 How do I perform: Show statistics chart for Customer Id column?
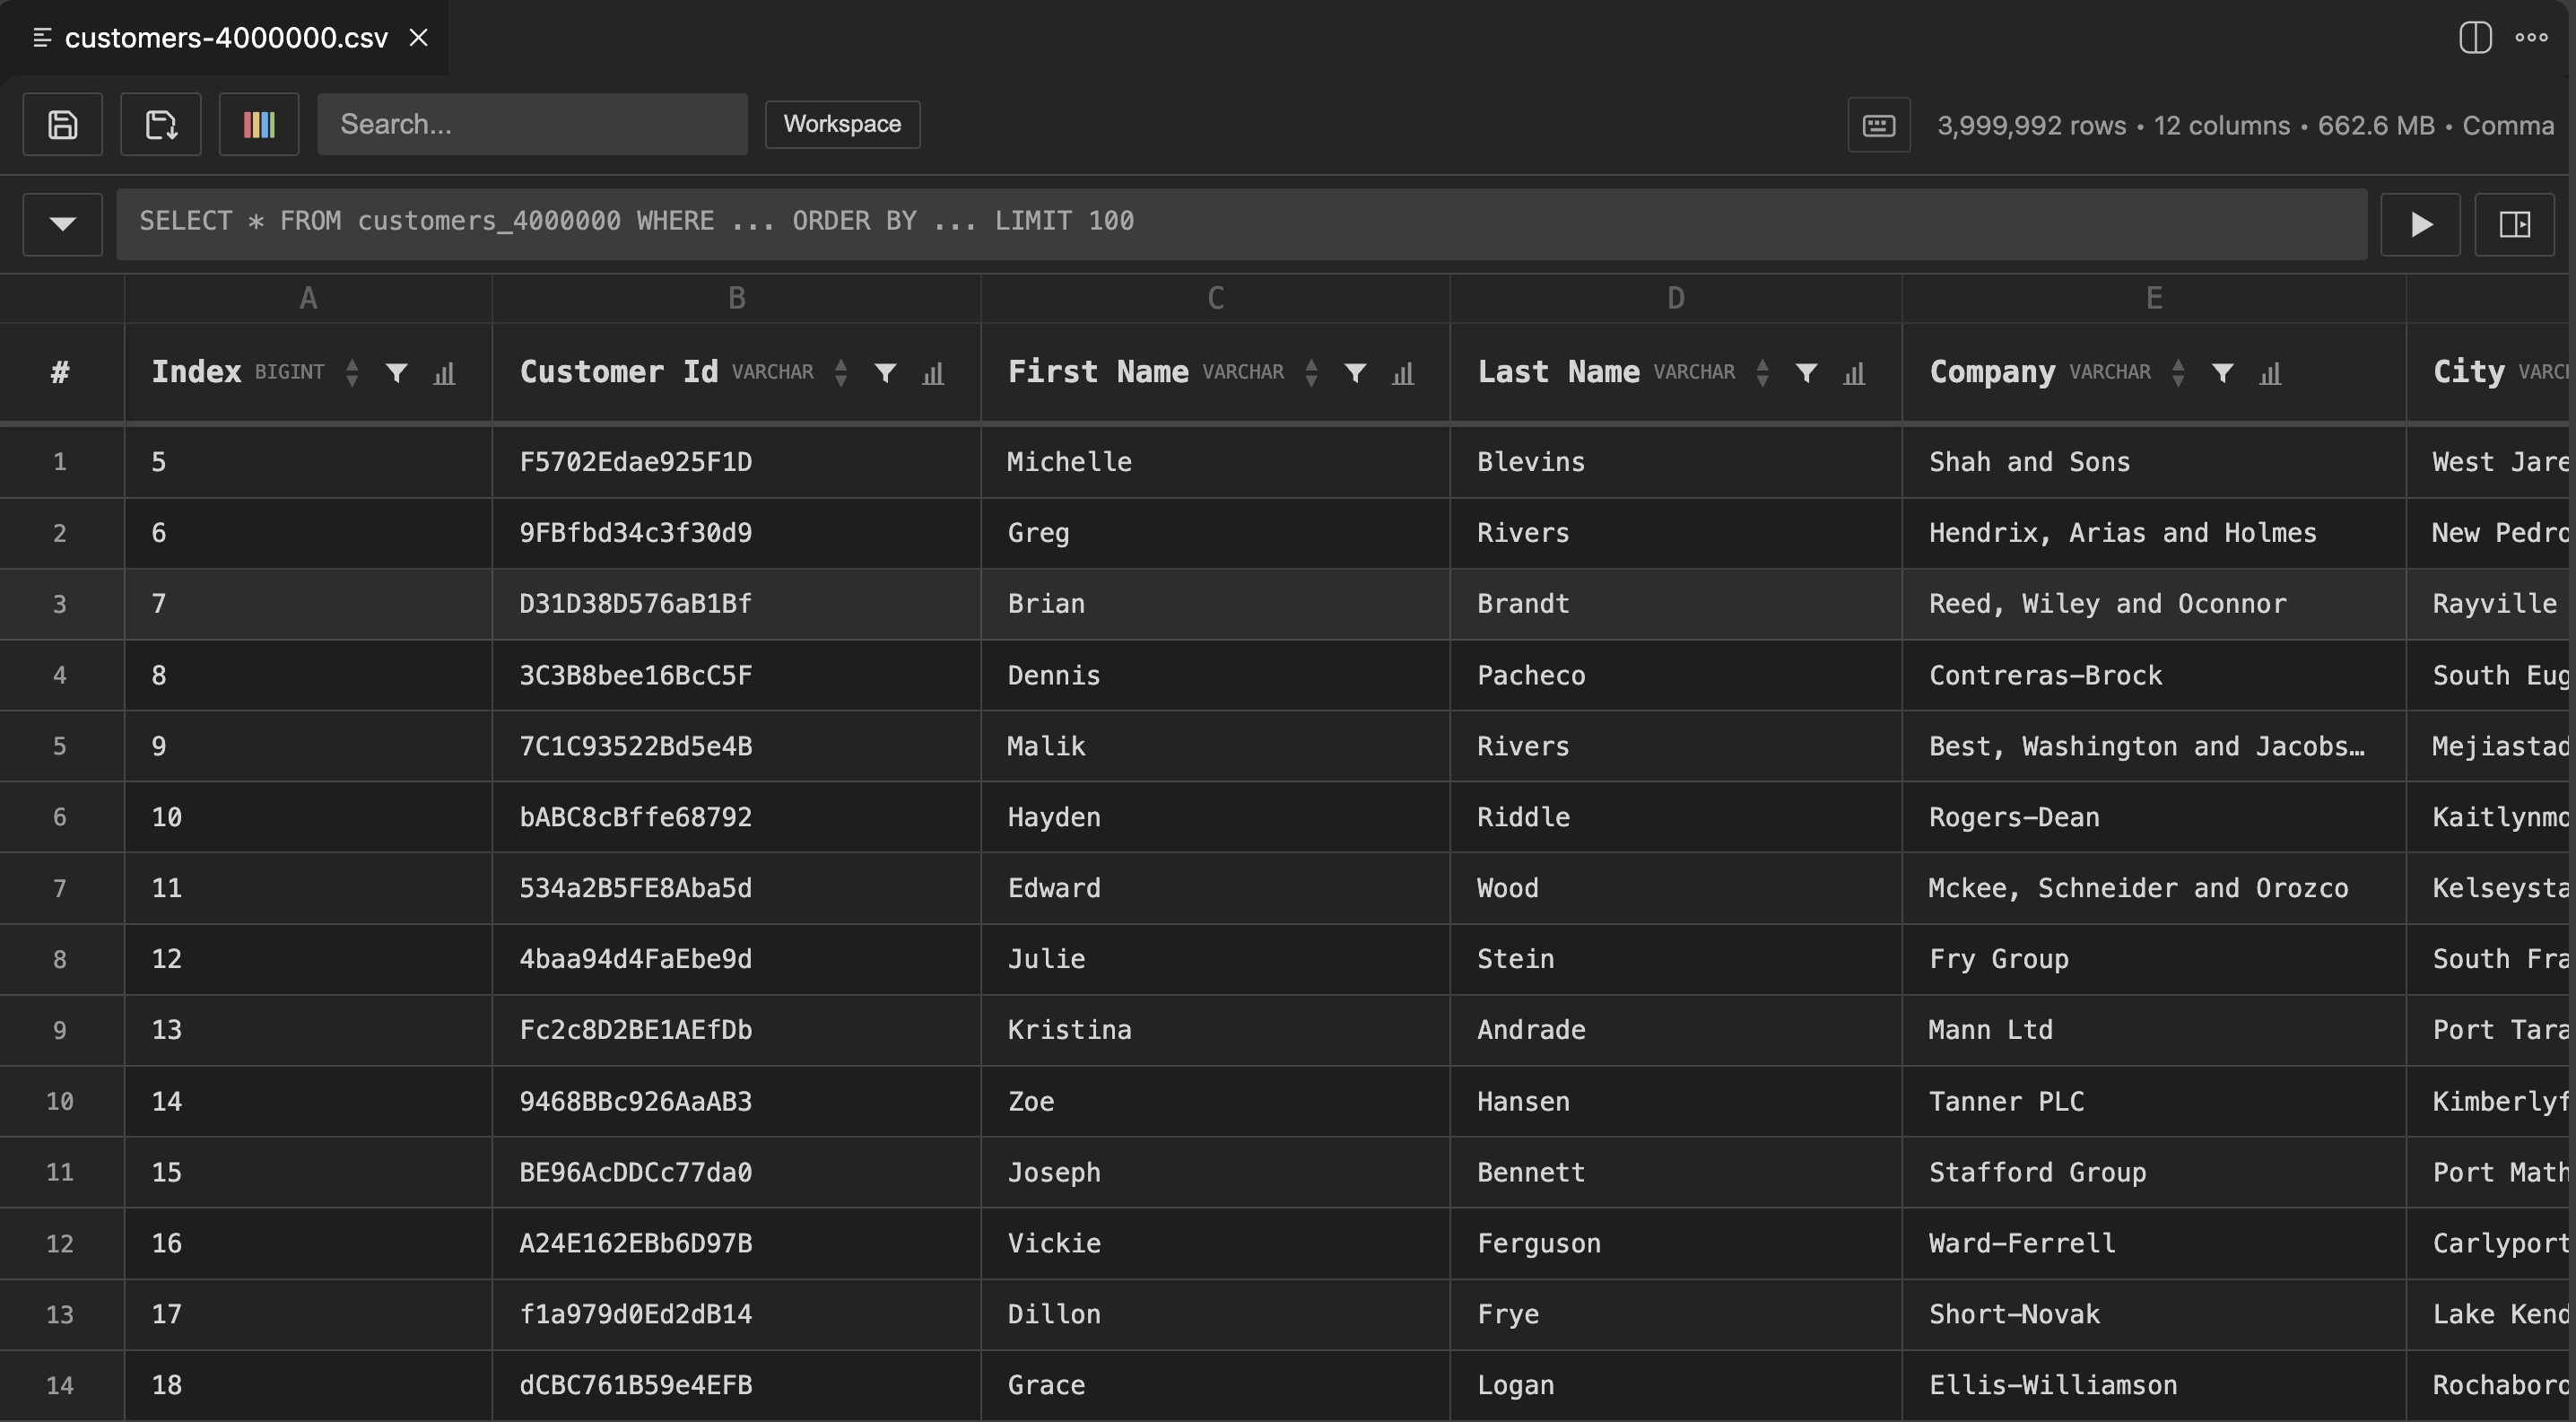coord(933,373)
